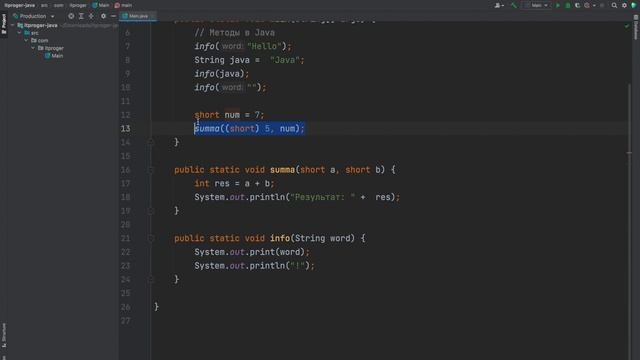This screenshot has height=360, width=640.
Task: Click the Main class breadcrumb
Action: coord(101,5)
